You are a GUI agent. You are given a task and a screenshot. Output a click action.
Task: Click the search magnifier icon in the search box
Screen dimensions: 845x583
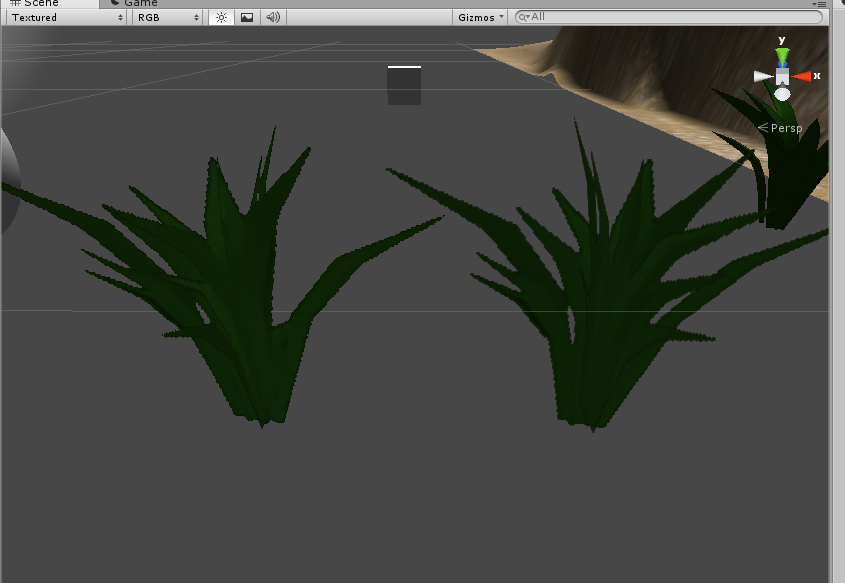coord(523,17)
